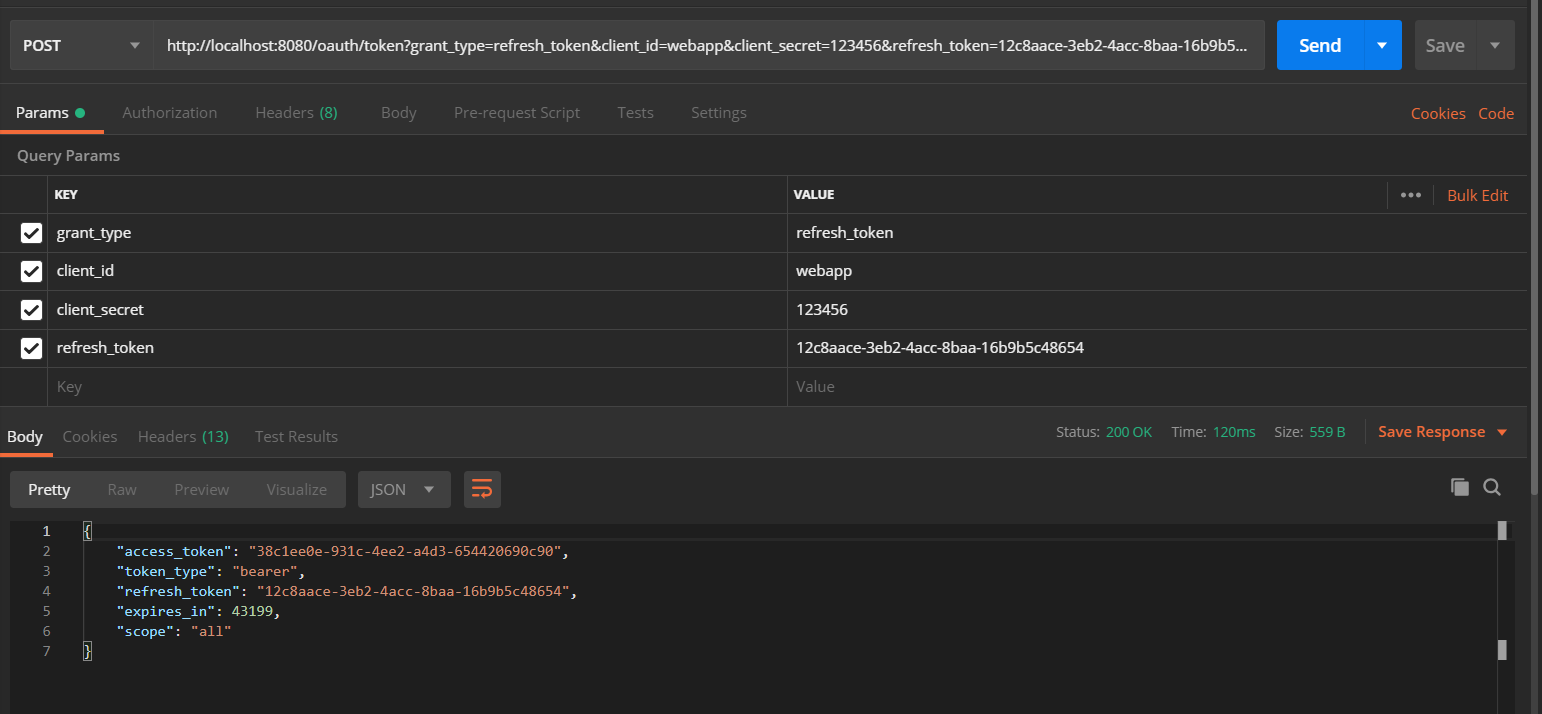Click the request URL field
The height and width of the screenshot is (714, 1542).
pos(709,45)
